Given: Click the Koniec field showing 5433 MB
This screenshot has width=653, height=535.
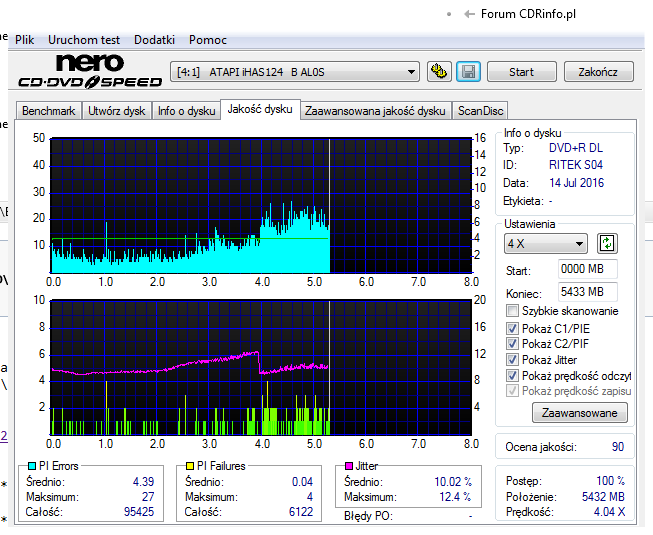Looking at the screenshot, I should [588, 291].
